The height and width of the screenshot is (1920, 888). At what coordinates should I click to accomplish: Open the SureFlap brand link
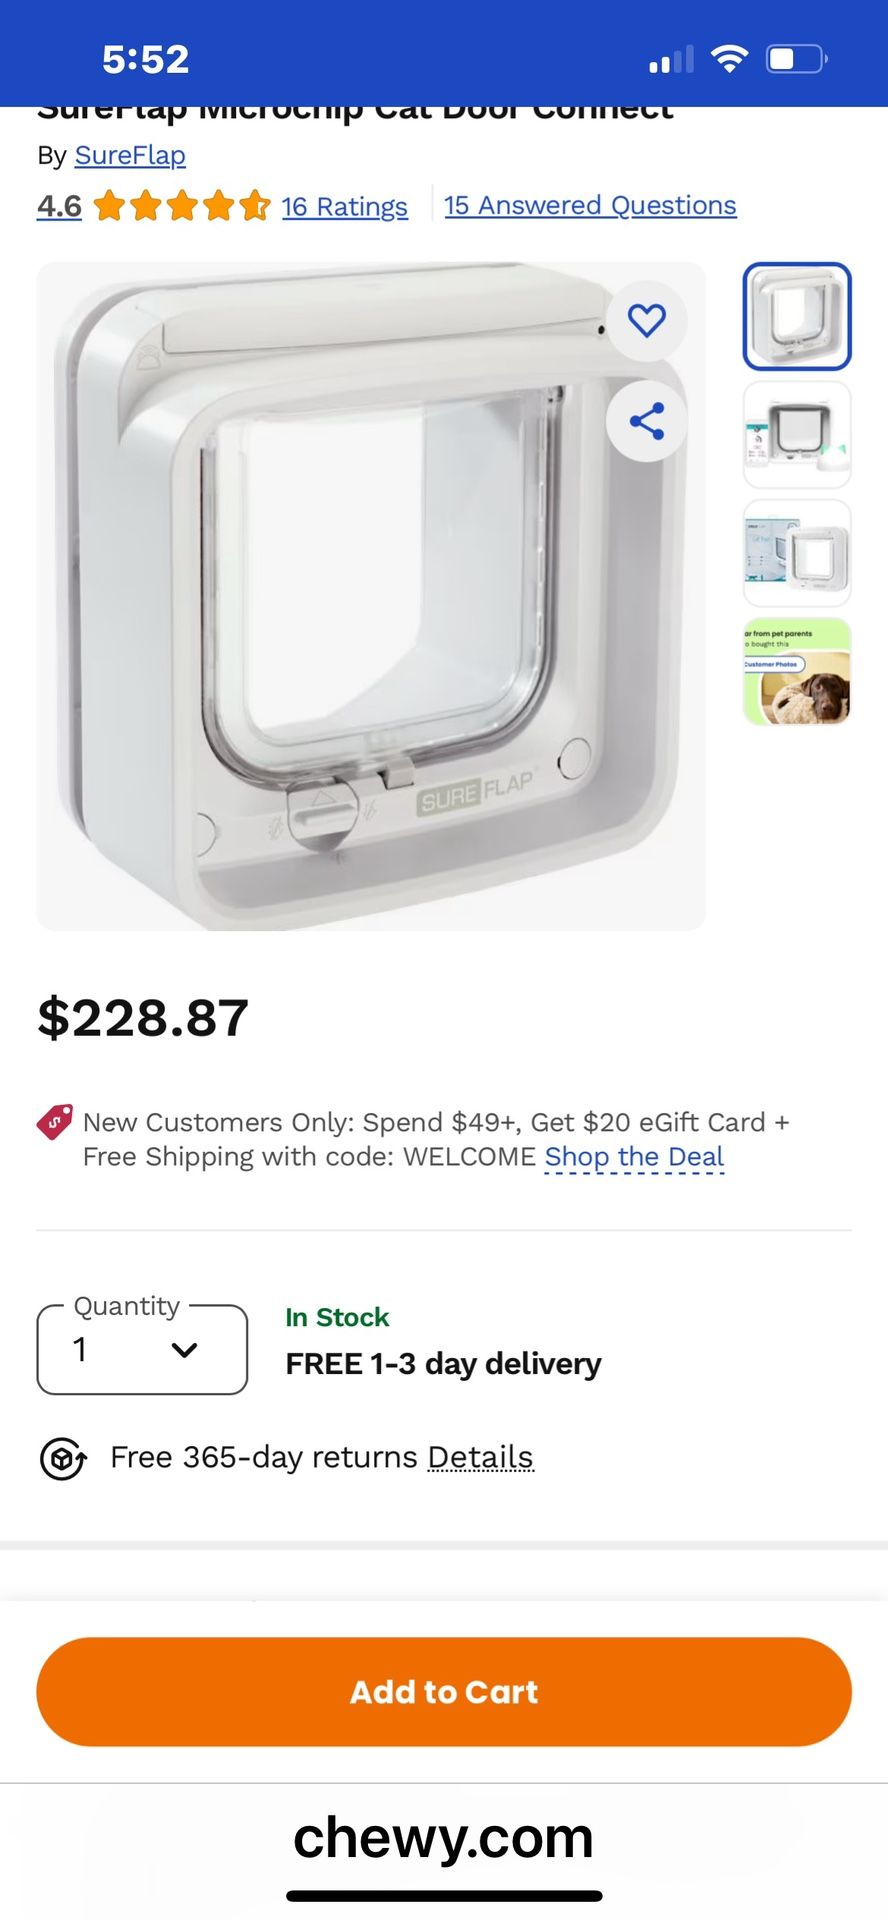pos(130,156)
